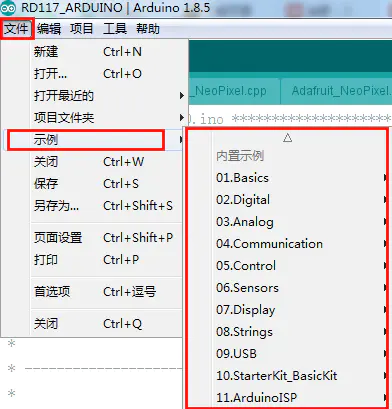
Task: Expand the 03.Analog examples
Action: click(x=287, y=222)
